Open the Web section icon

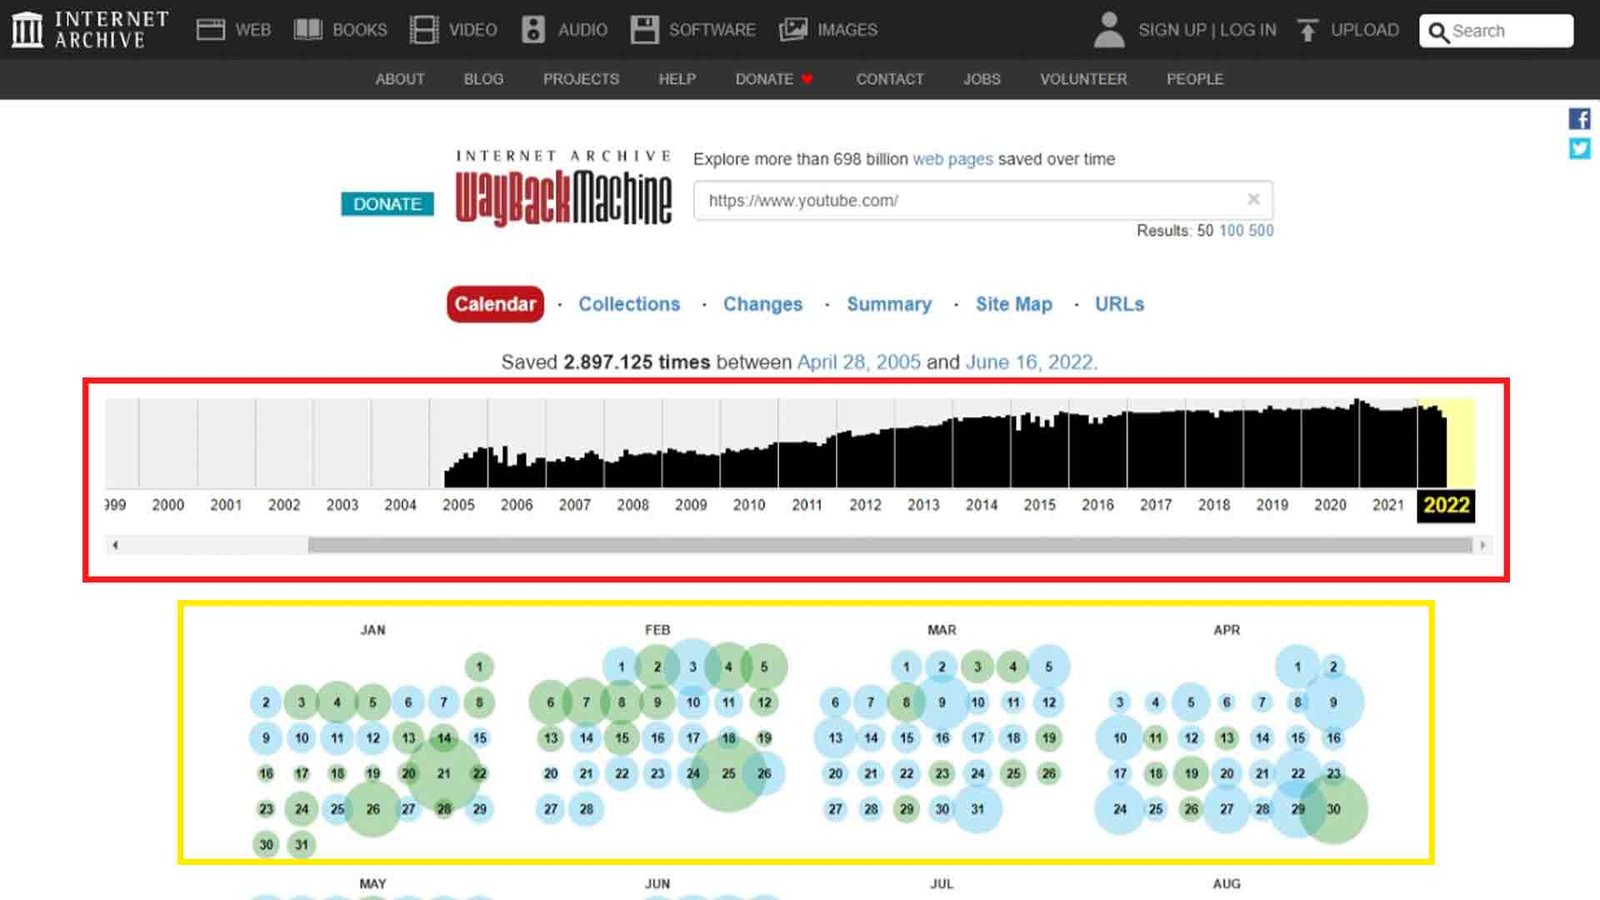click(210, 30)
